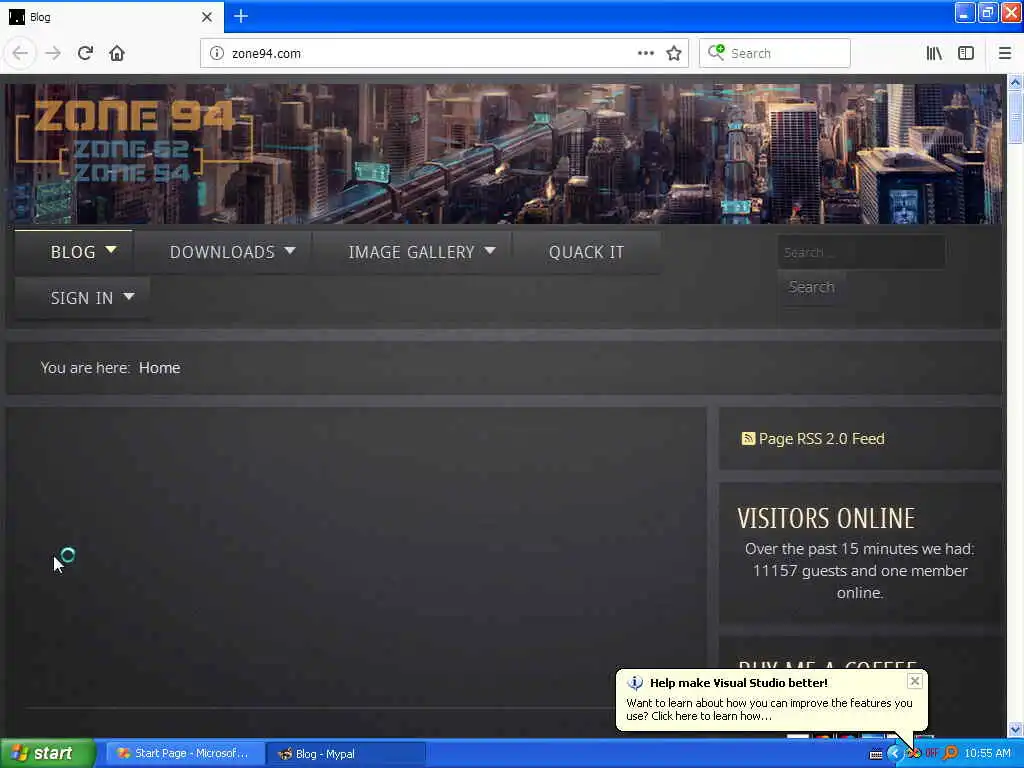Click the VISITORS ONLINE heading
Viewport: 1024px width, 768px height.
coord(826,518)
